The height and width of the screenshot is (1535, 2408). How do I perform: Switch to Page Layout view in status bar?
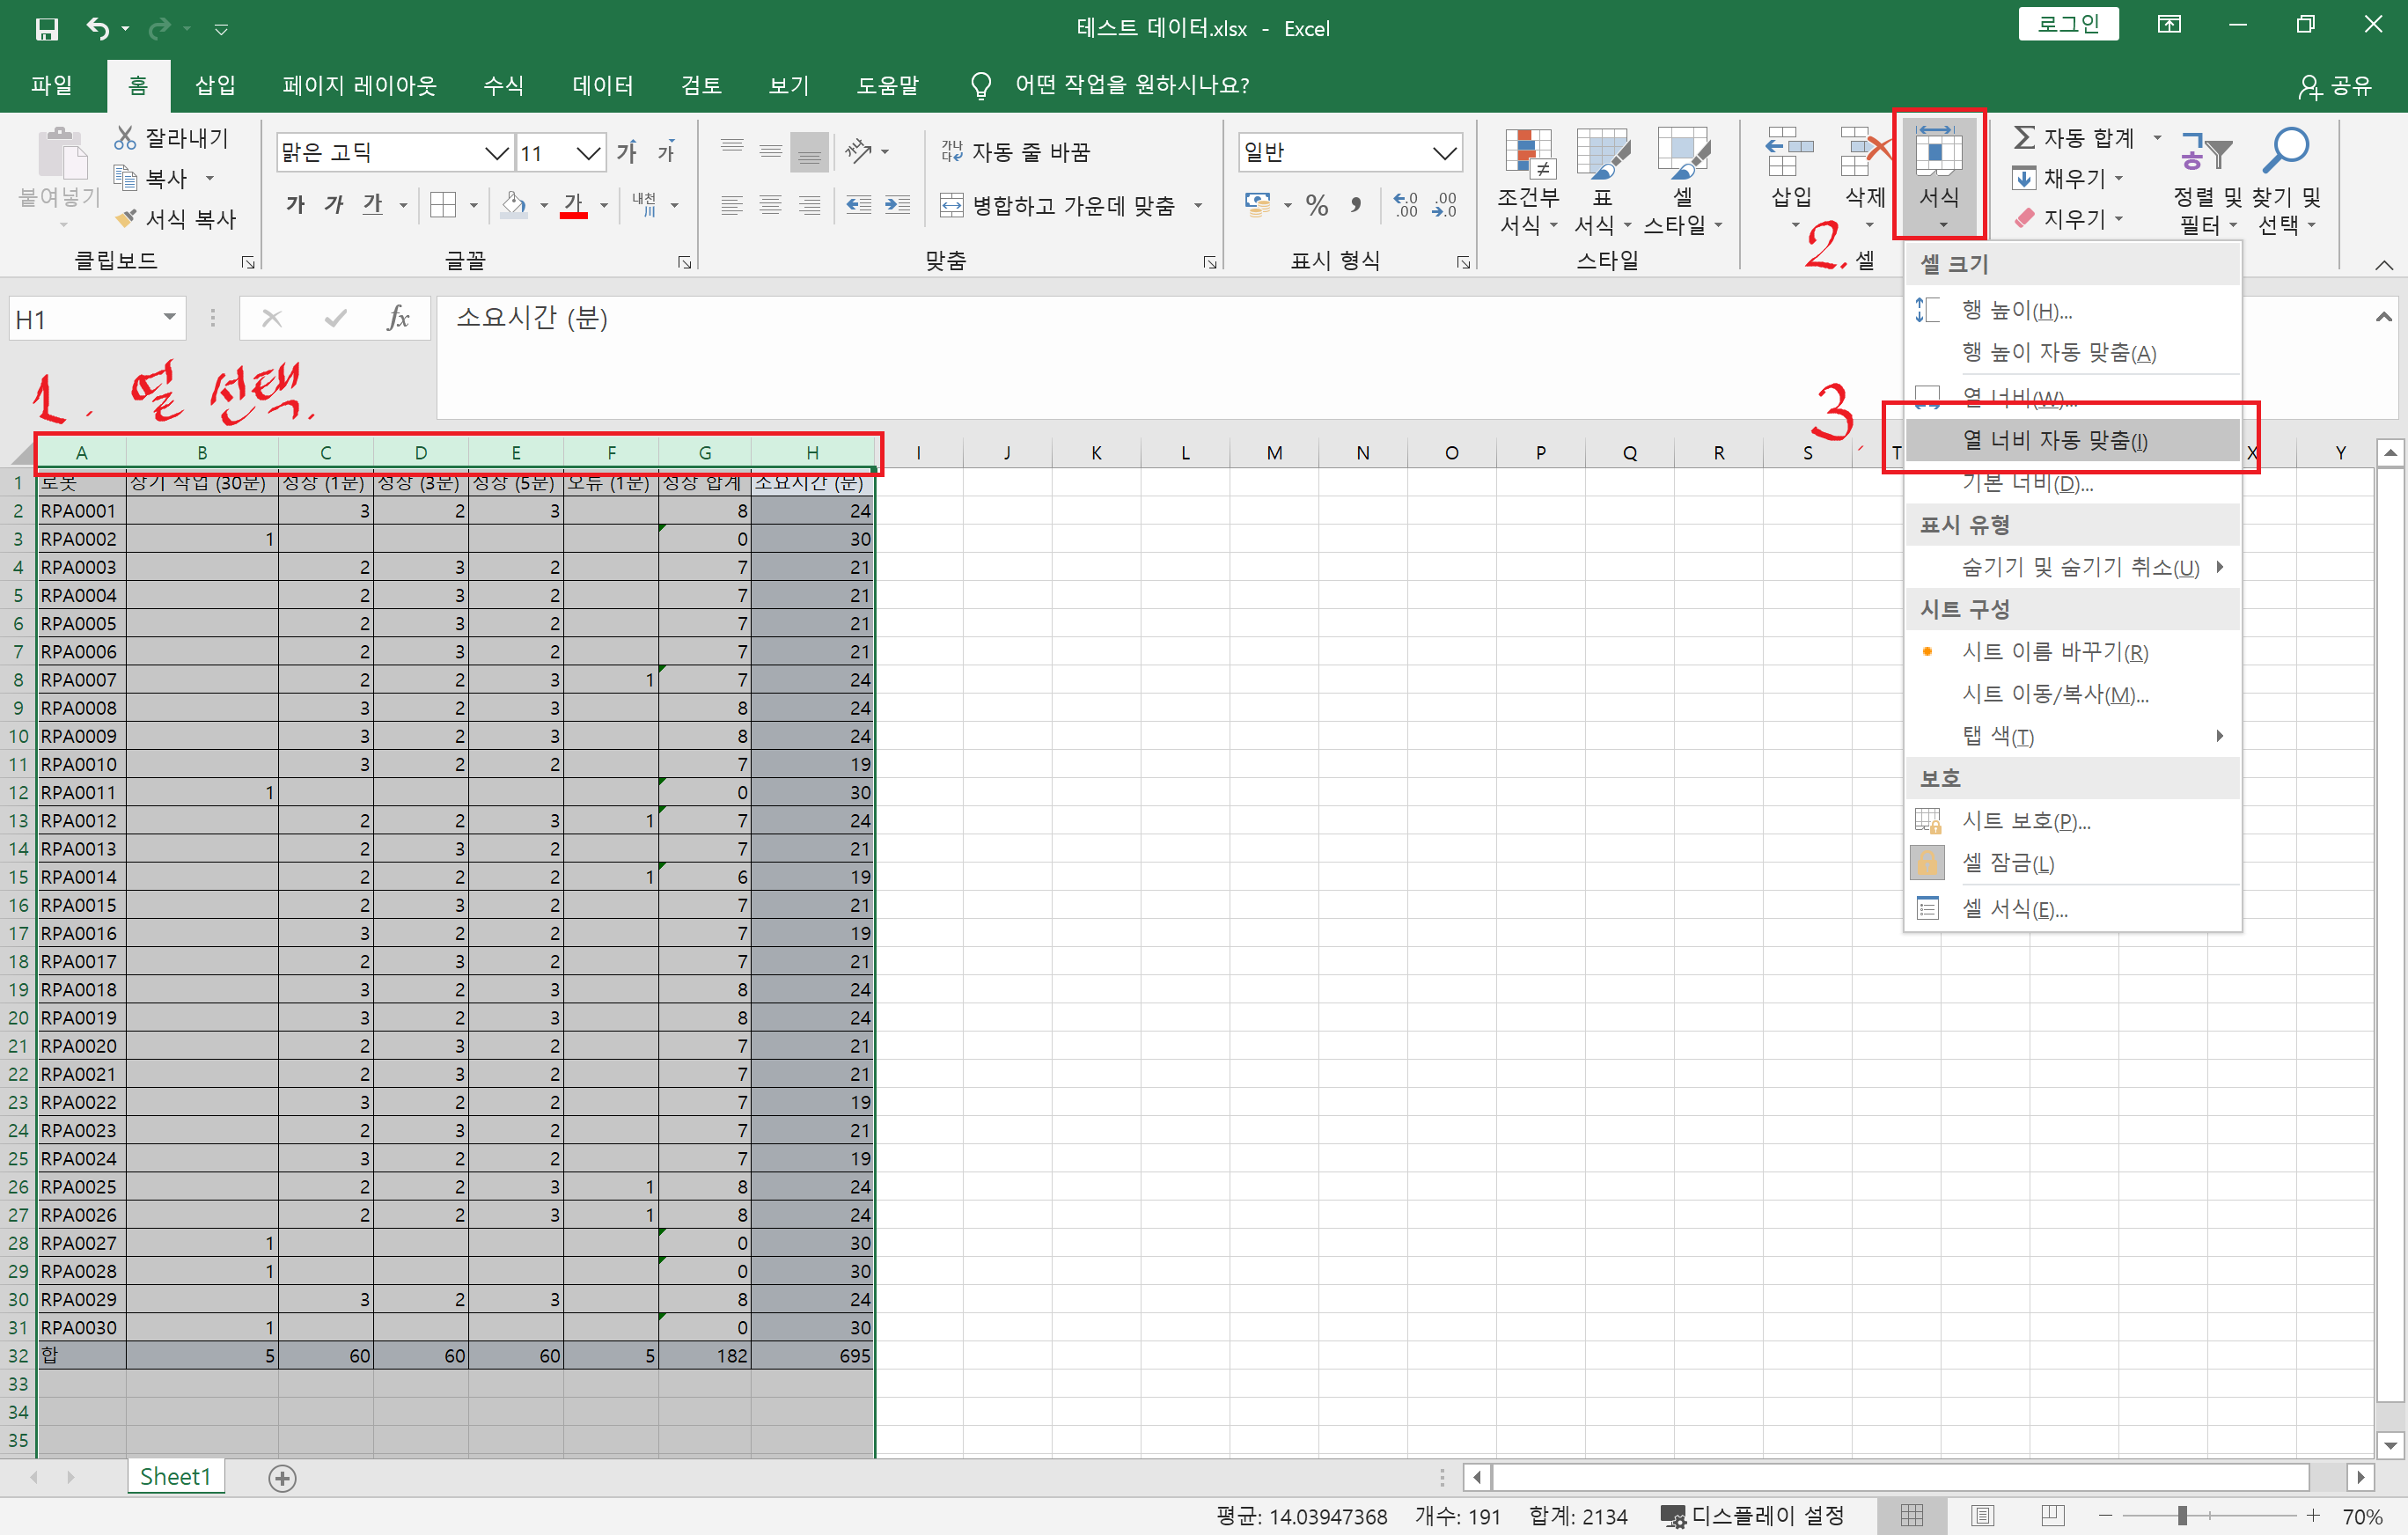click(1982, 1516)
